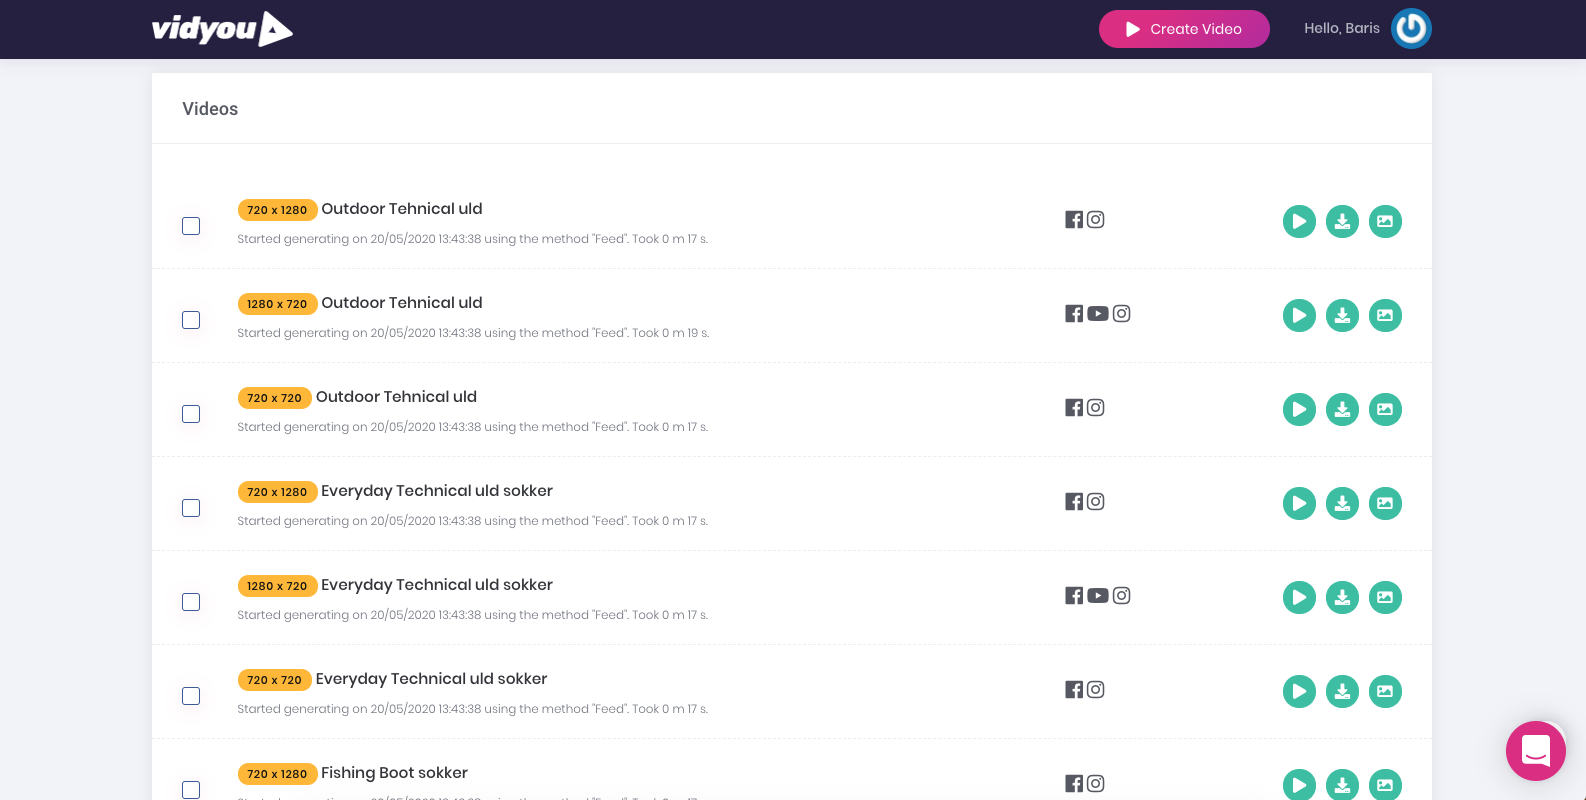The image size is (1586, 800).
Task: Click YouTube icon on 1280 x 720 Everyday Technical row
Action: pyautogui.click(x=1098, y=595)
